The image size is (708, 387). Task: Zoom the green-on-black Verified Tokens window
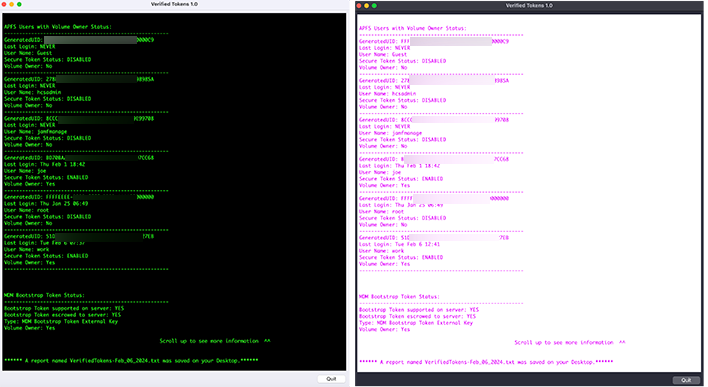pyautogui.click(x=19, y=4)
